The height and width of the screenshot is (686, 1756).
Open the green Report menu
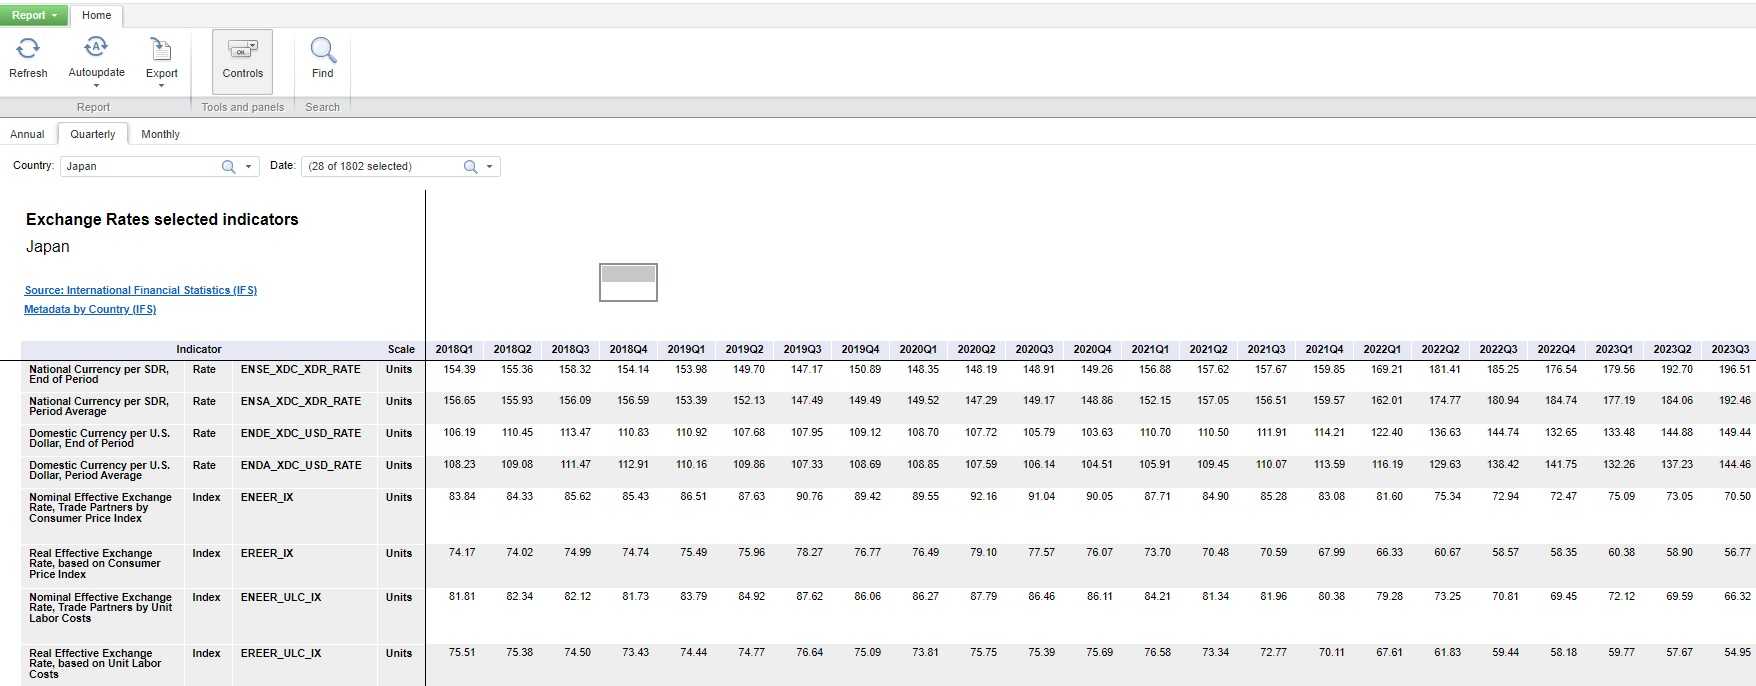[x=34, y=15]
